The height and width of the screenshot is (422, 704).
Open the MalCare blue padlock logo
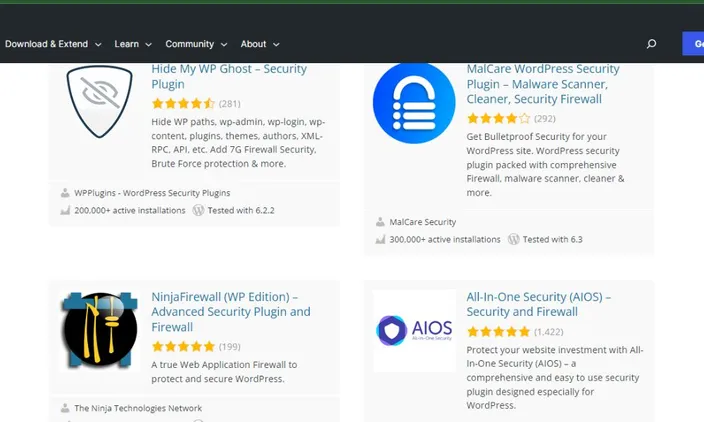(x=414, y=103)
